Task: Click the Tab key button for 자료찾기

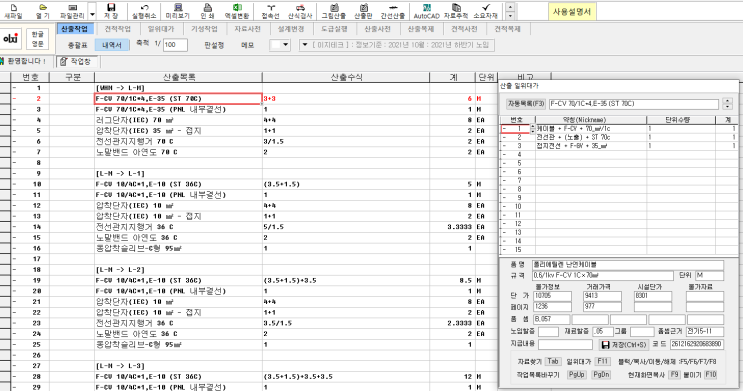Action: click(553, 362)
